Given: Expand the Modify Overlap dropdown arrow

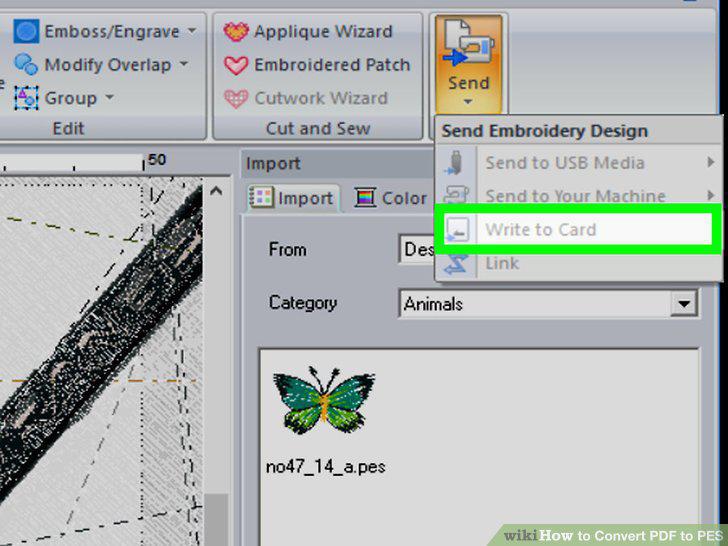Looking at the screenshot, I should click(184, 63).
